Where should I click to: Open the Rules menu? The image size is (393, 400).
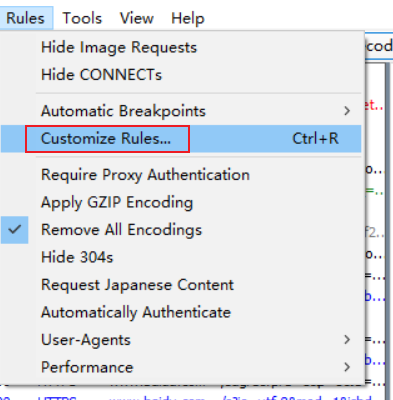(26, 18)
